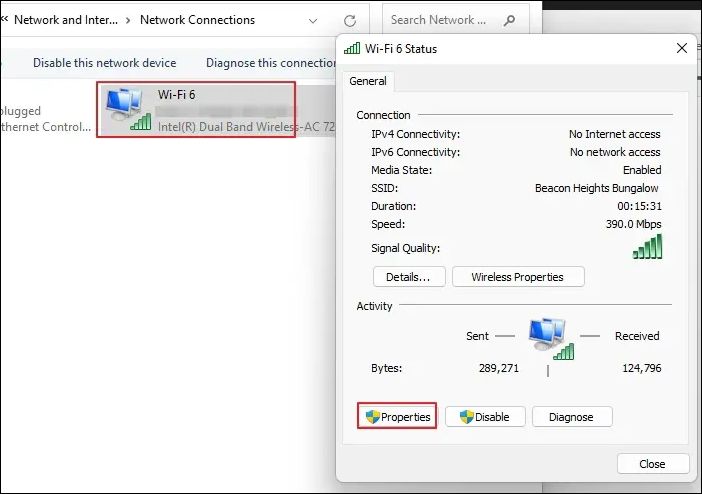The height and width of the screenshot is (494, 702).
Task: Select the General tab
Action: tap(369, 82)
